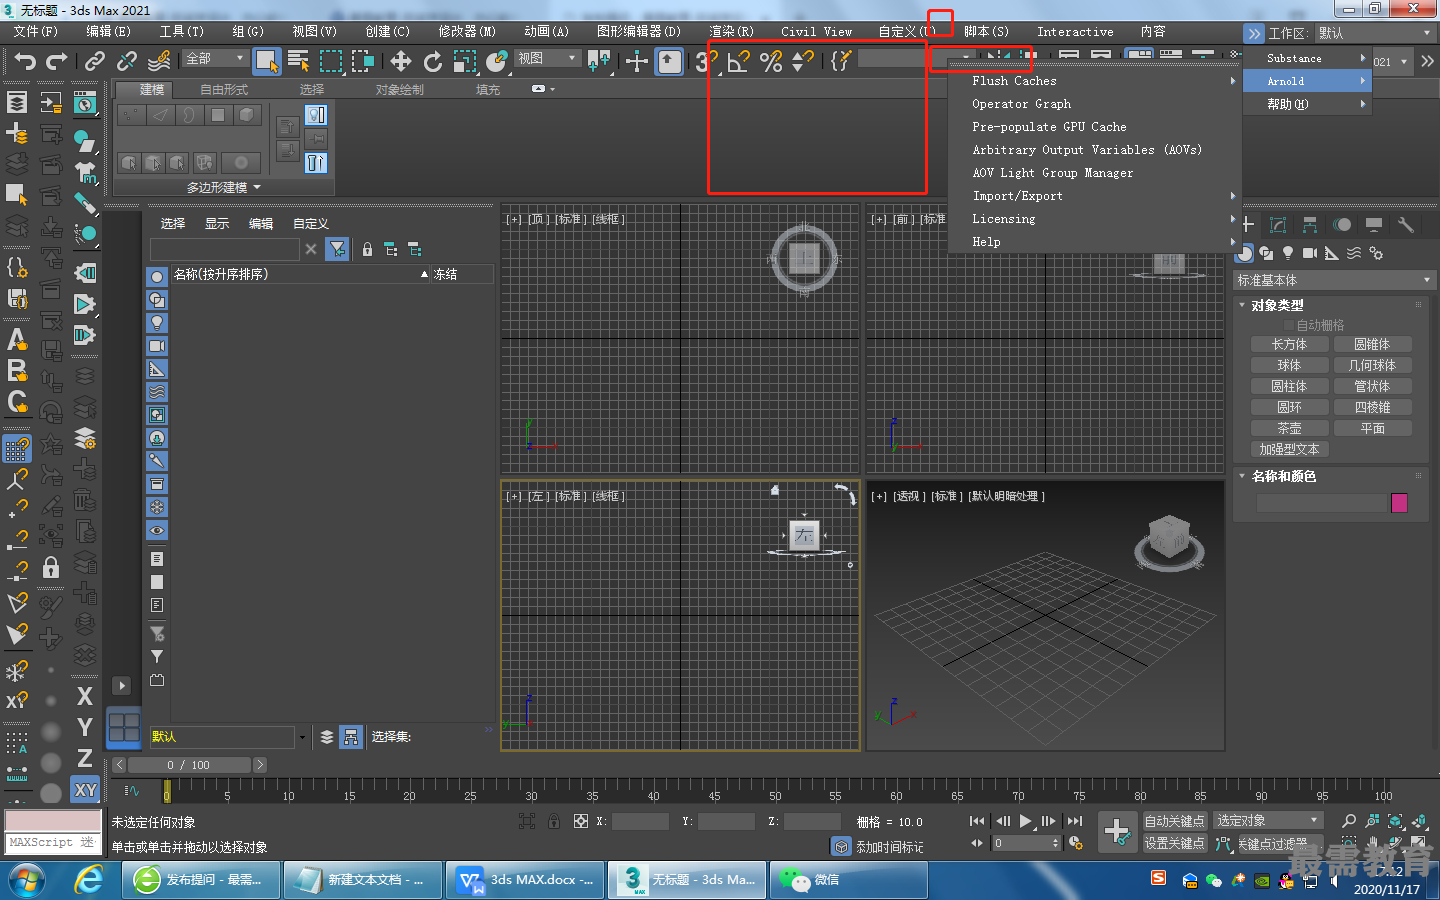Switch to the 自由形式 ribbon tab
Viewport: 1440px width, 900px height.
(x=224, y=90)
